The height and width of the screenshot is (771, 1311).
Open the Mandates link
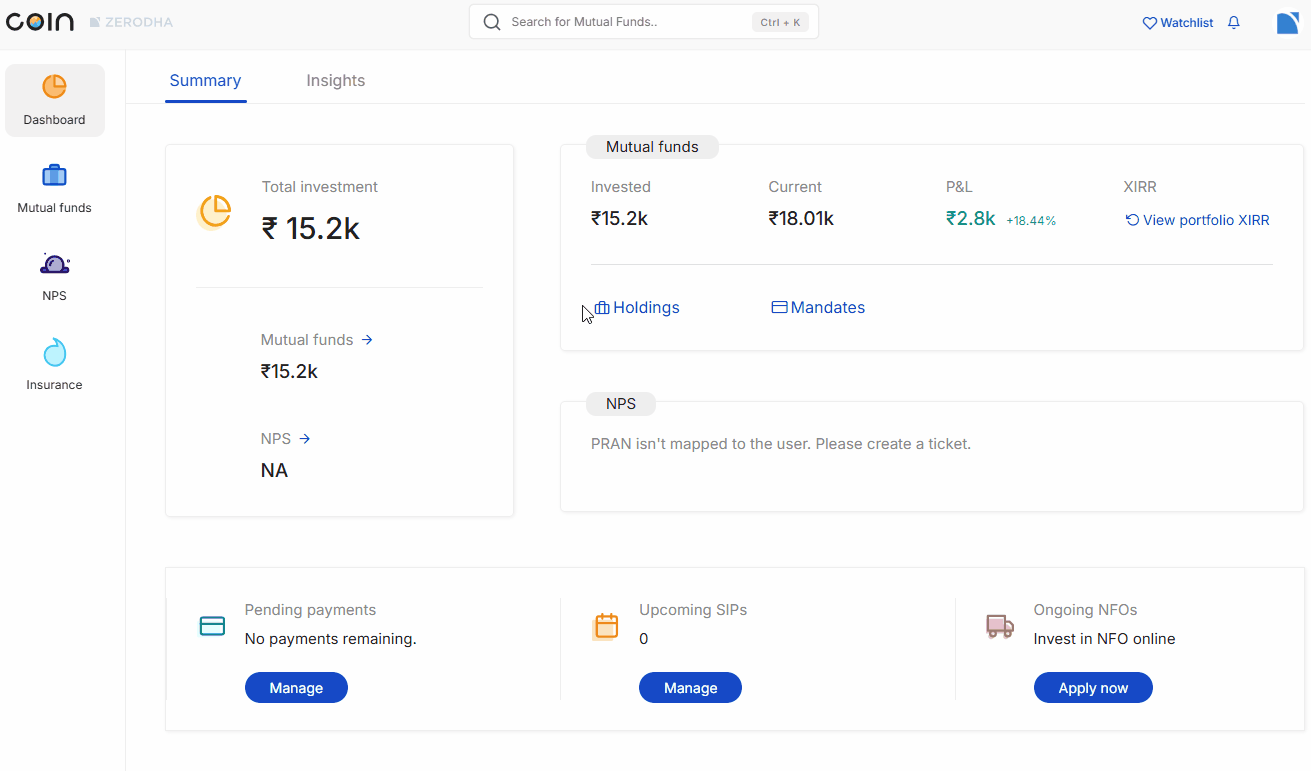pyautogui.click(x=818, y=308)
